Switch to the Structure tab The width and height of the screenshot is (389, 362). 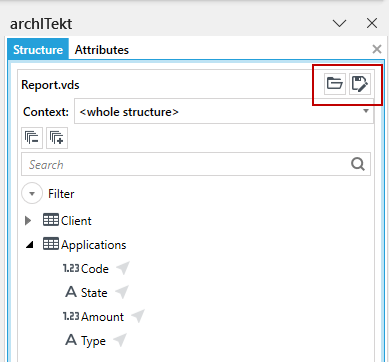38,50
